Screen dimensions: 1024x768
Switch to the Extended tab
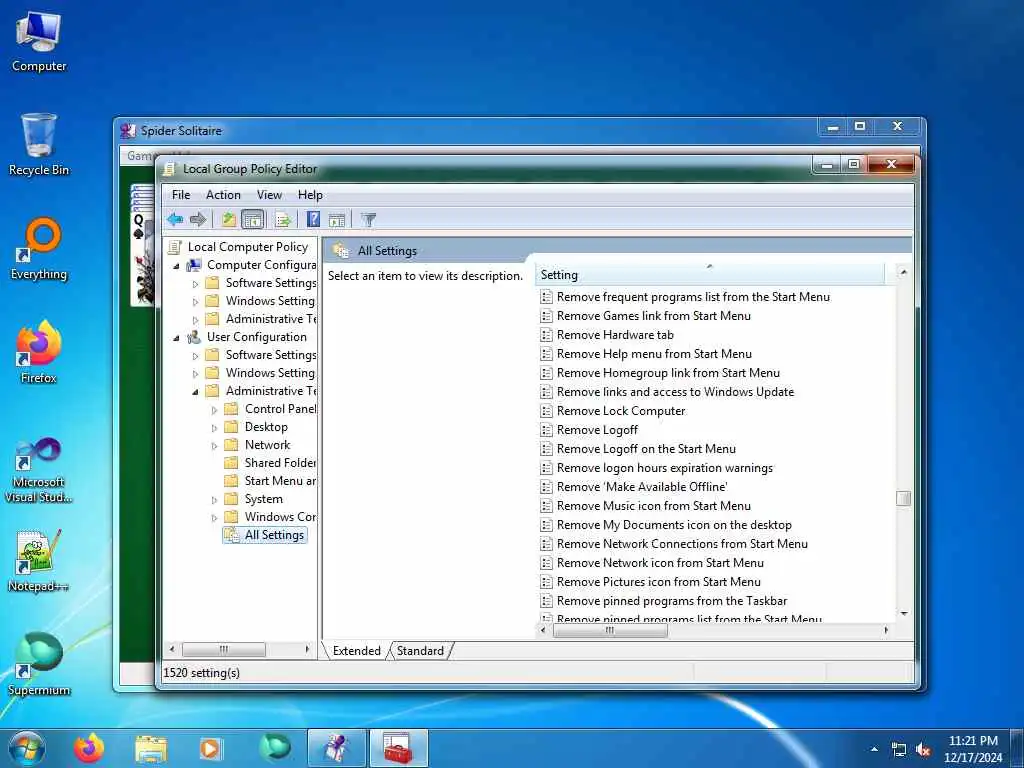(x=357, y=650)
